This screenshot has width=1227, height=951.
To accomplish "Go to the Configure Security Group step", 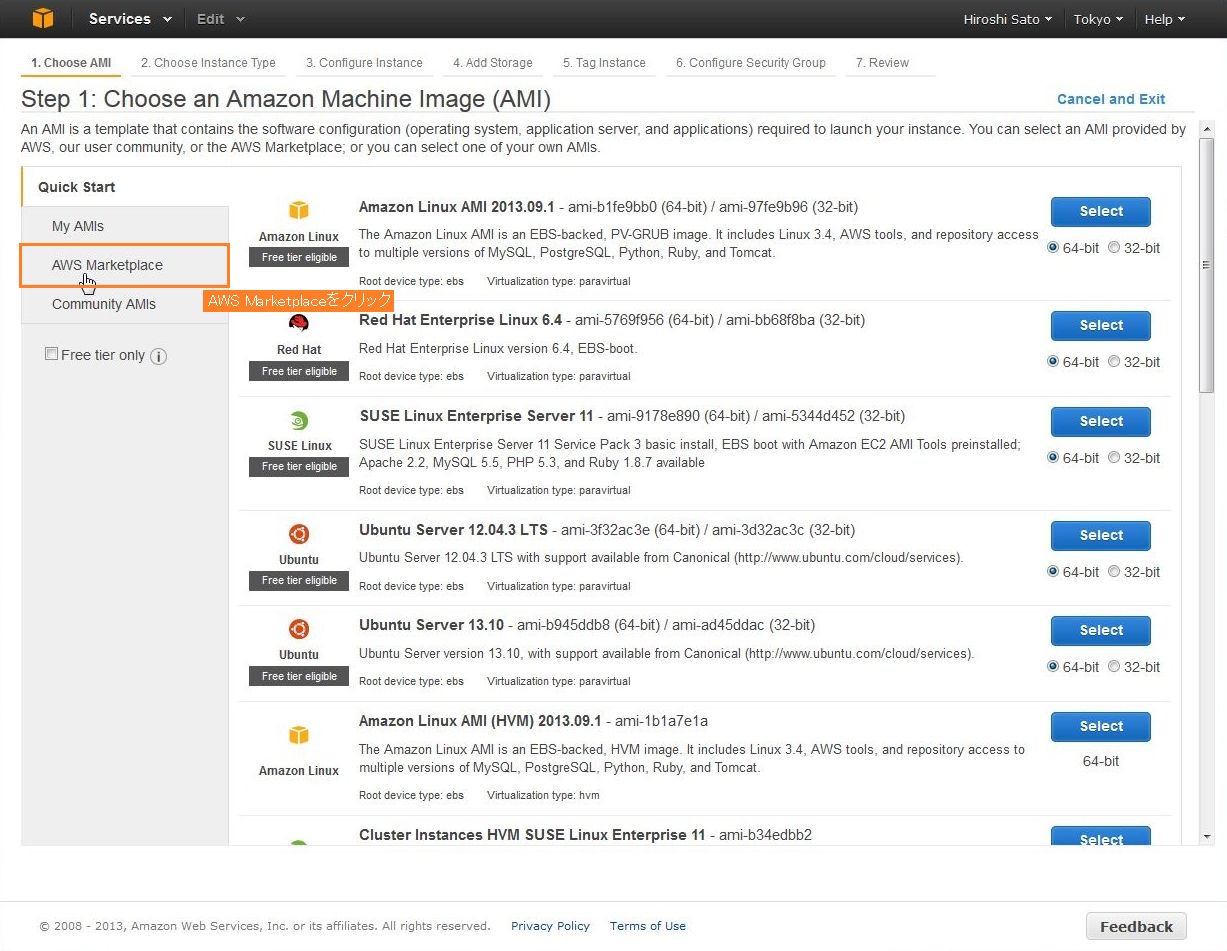I will 751,63.
